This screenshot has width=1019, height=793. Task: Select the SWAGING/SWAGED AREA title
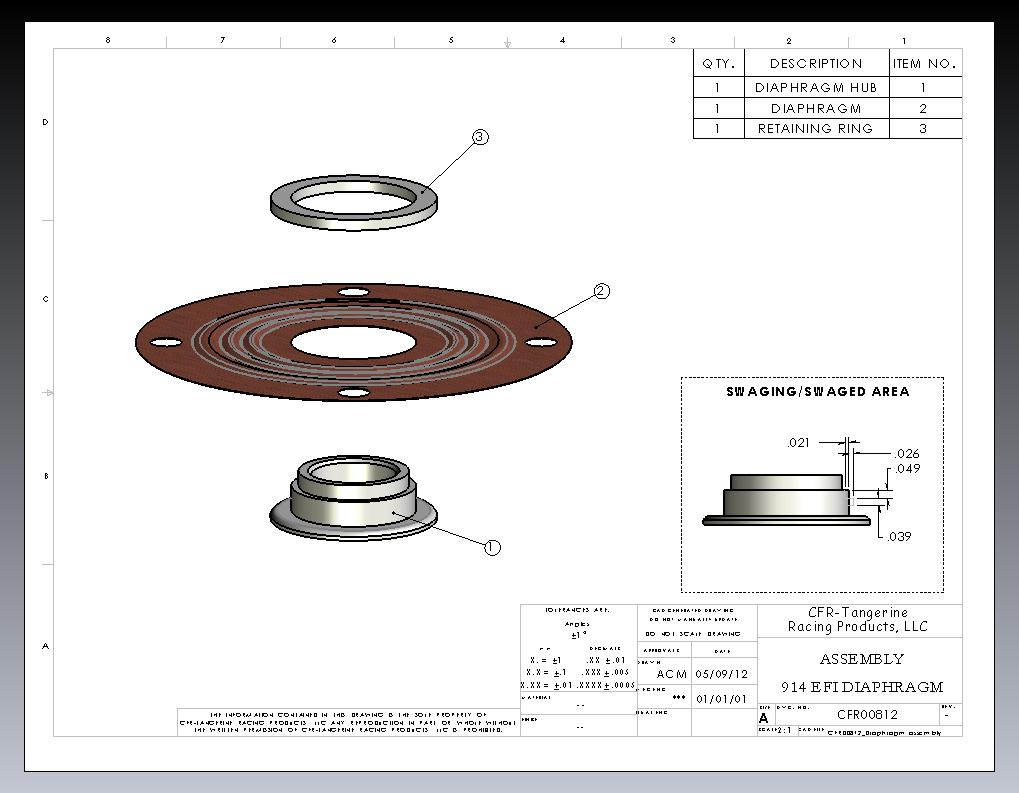click(818, 392)
